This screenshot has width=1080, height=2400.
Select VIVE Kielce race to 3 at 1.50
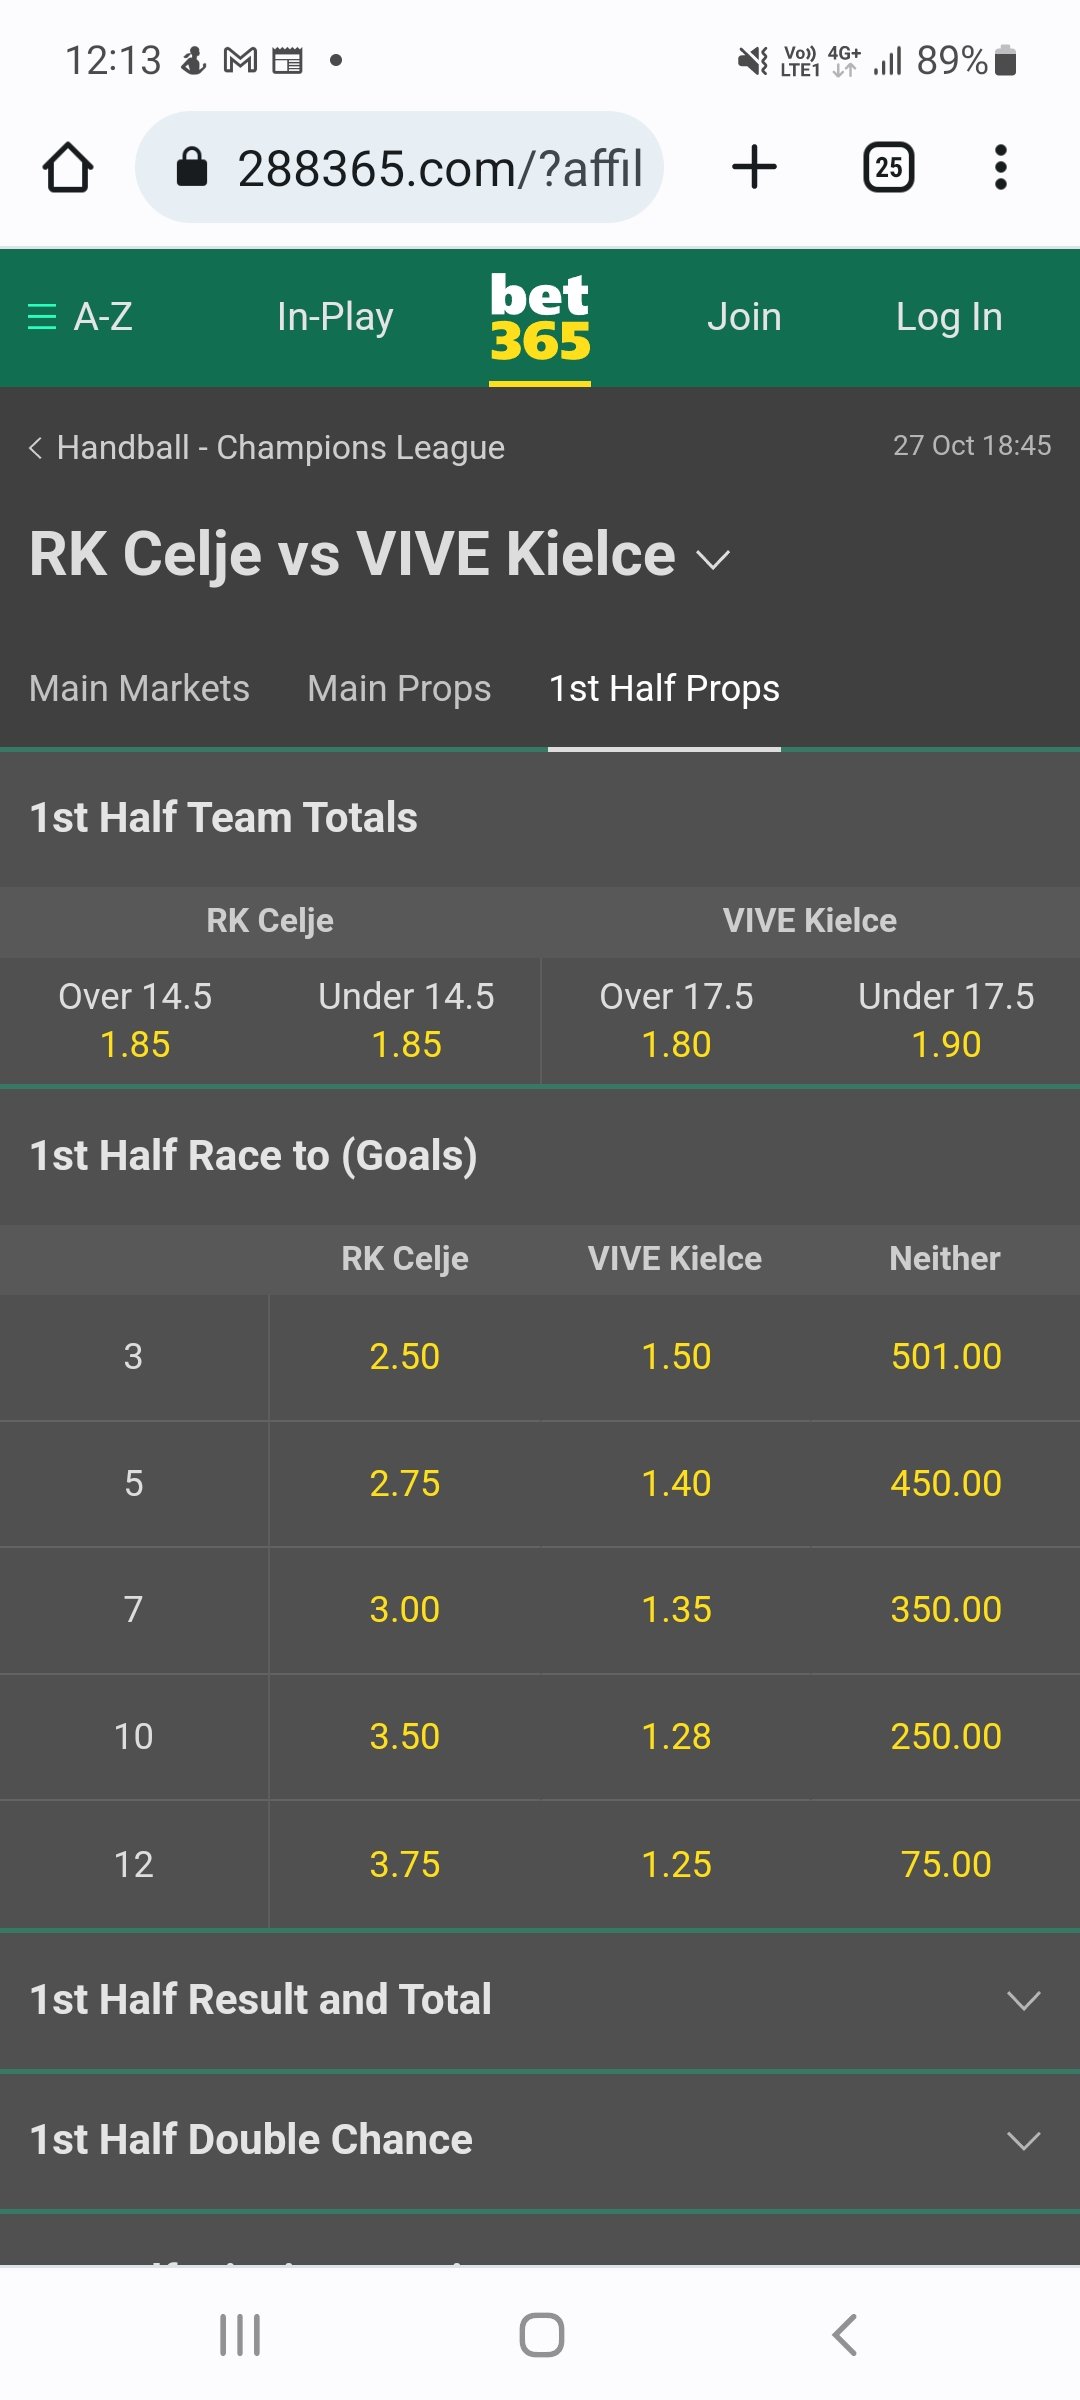tap(676, 1357)
